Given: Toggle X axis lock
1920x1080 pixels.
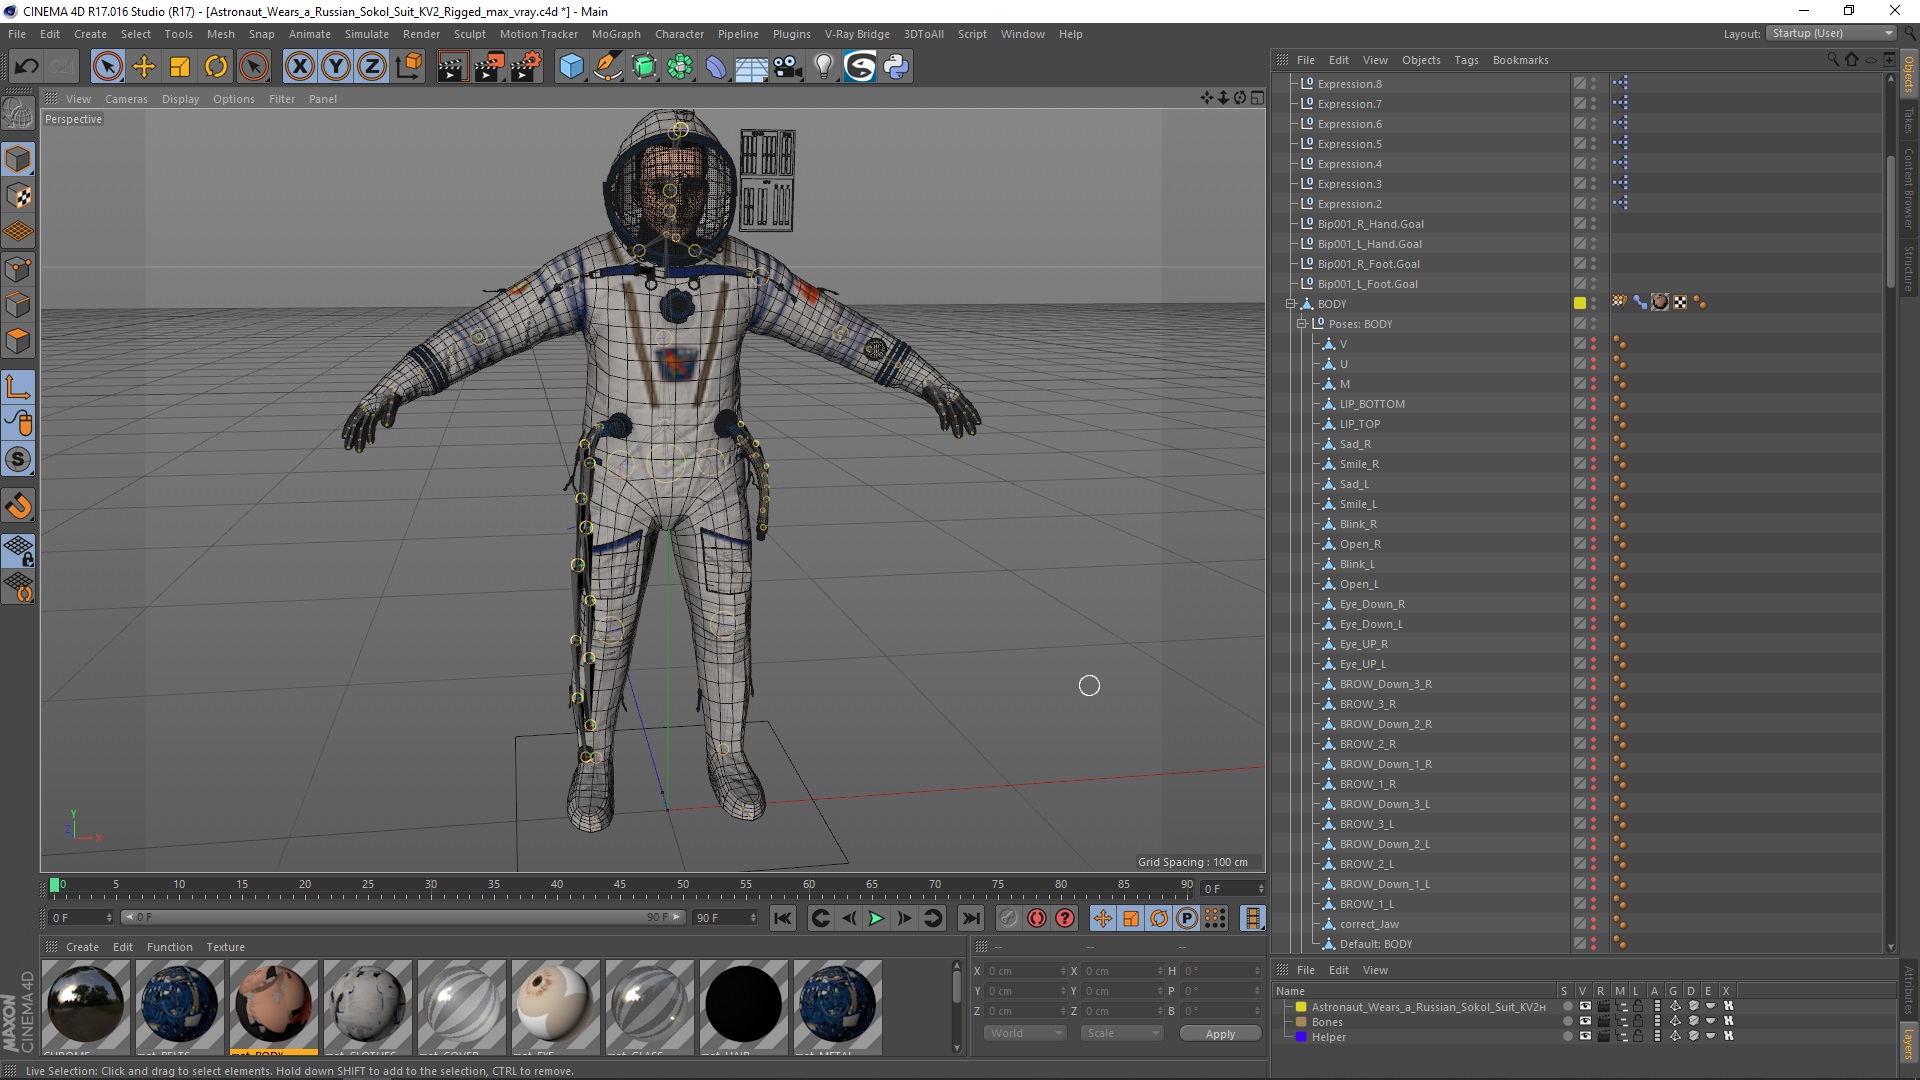Looking at the screenshot, I should click(x=299, y=67).
